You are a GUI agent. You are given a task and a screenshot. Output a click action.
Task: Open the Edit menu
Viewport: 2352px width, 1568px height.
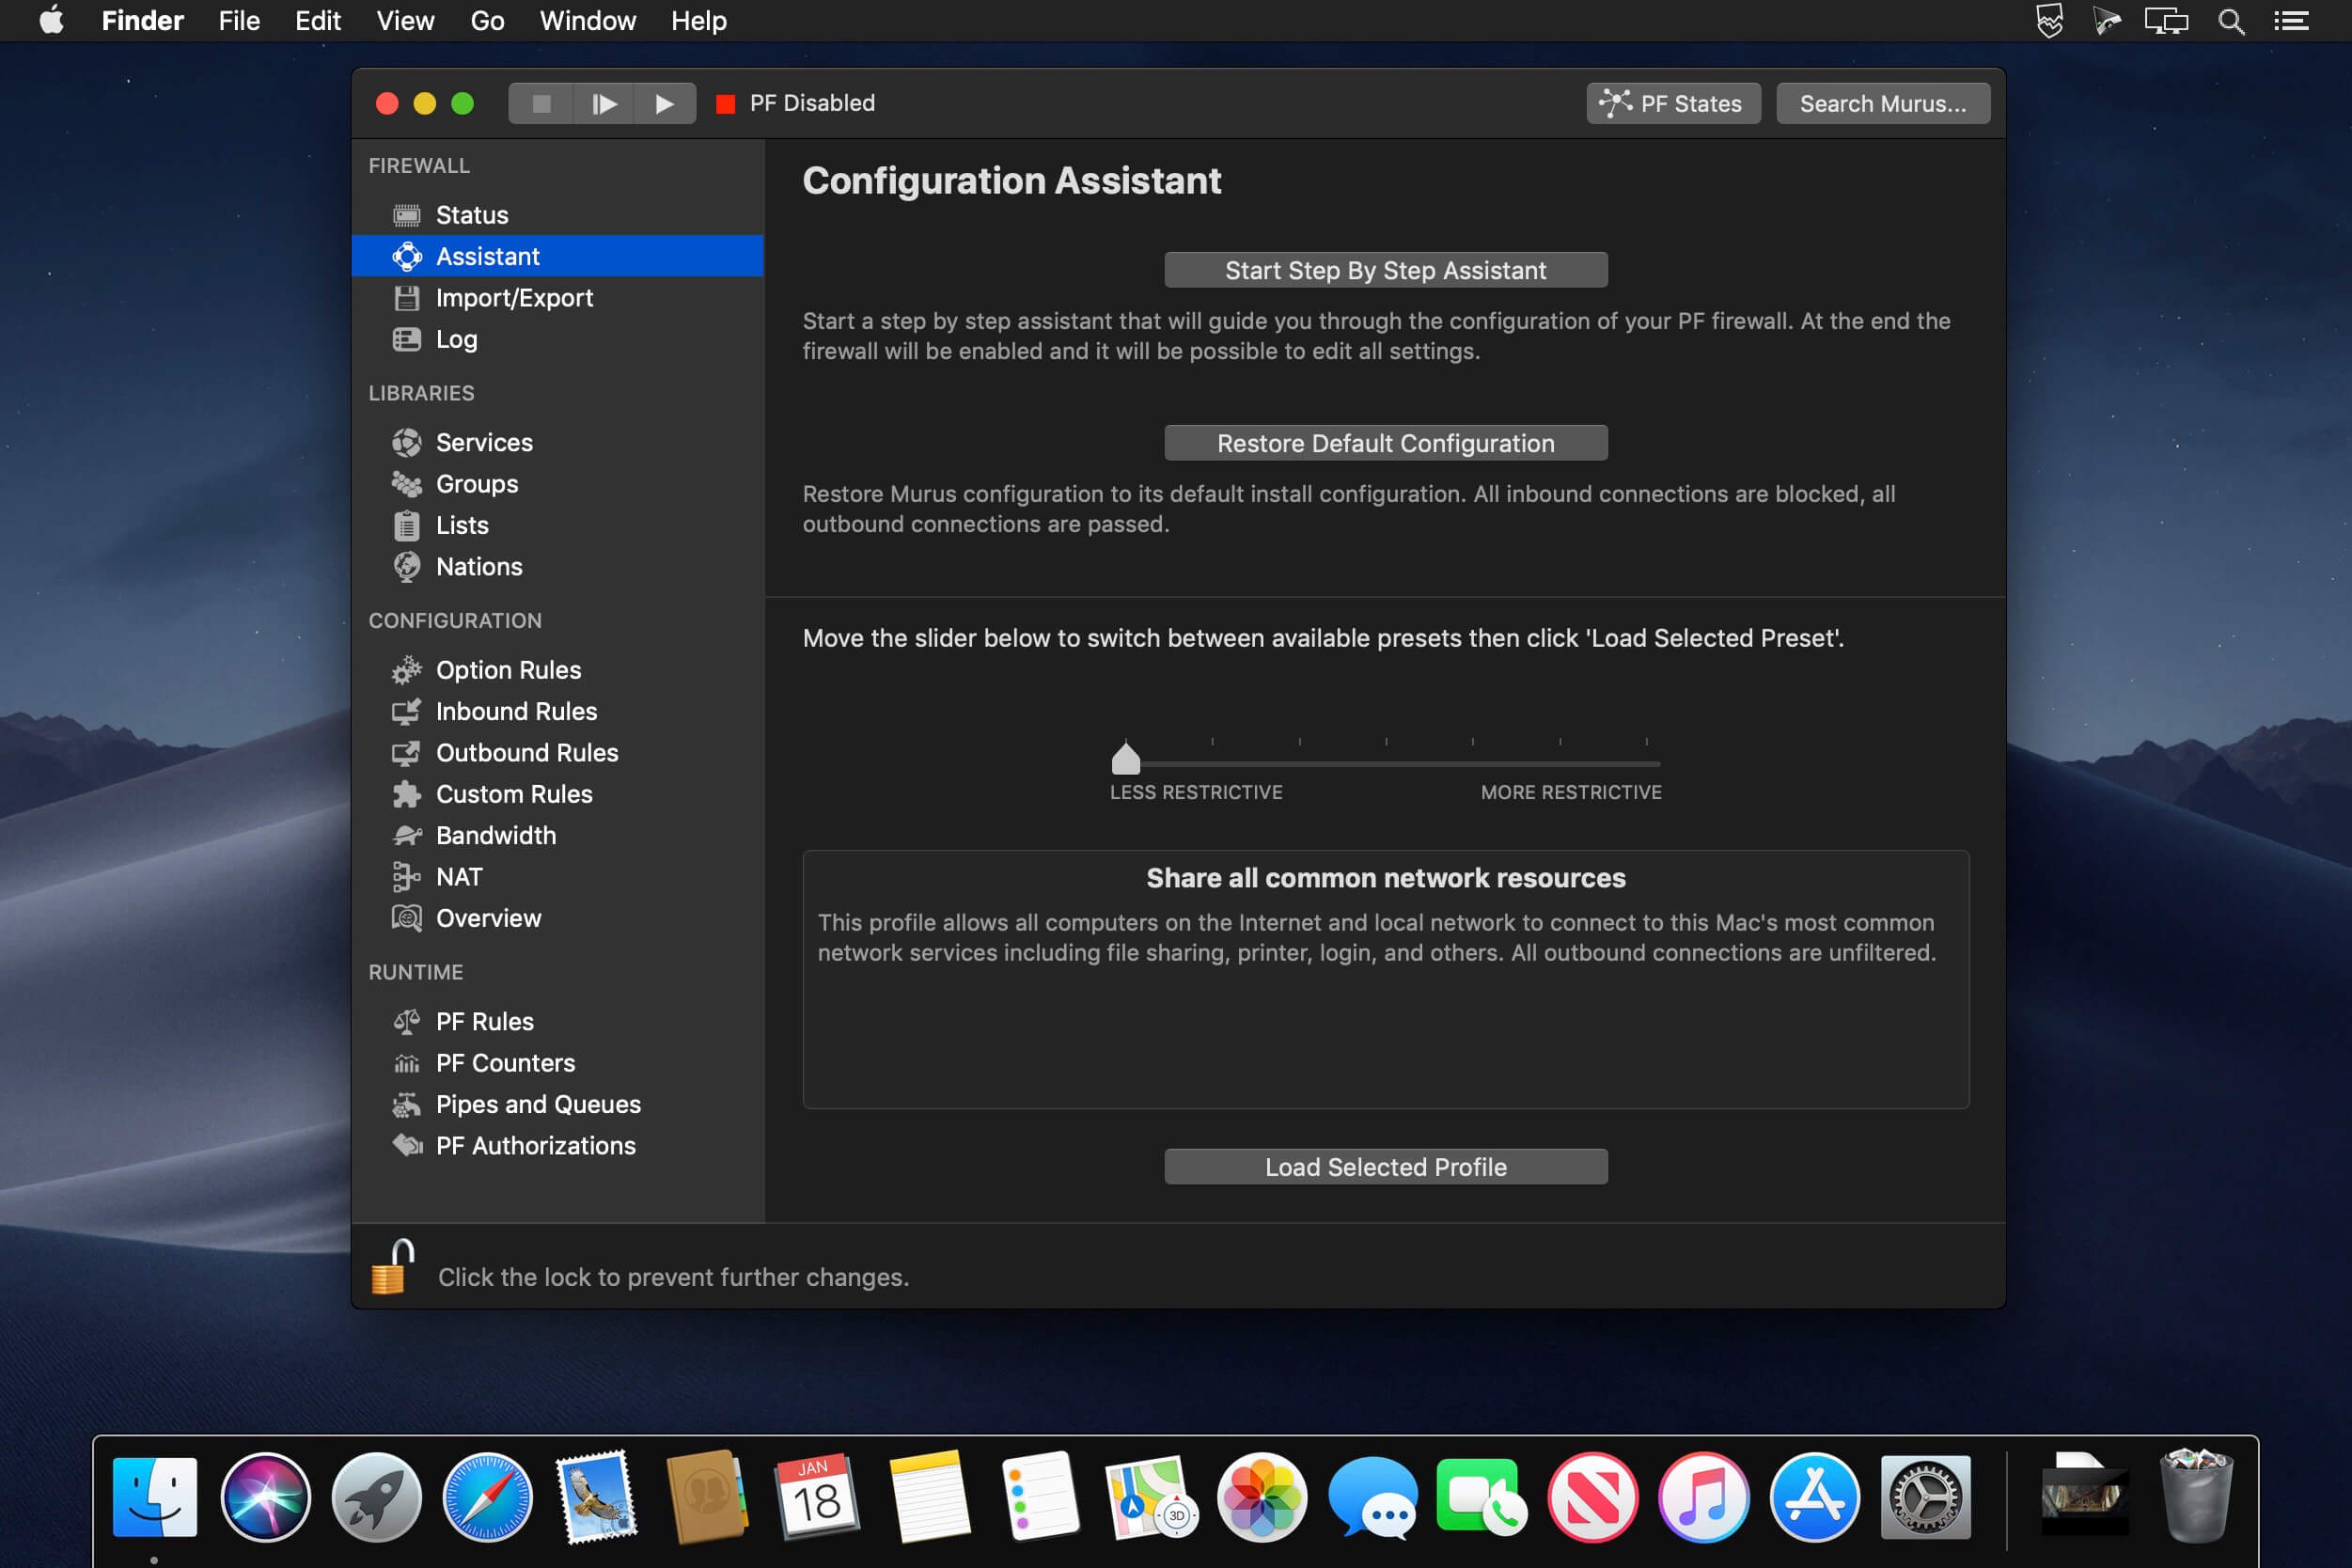pyautogui.click(x=318, y=21)
